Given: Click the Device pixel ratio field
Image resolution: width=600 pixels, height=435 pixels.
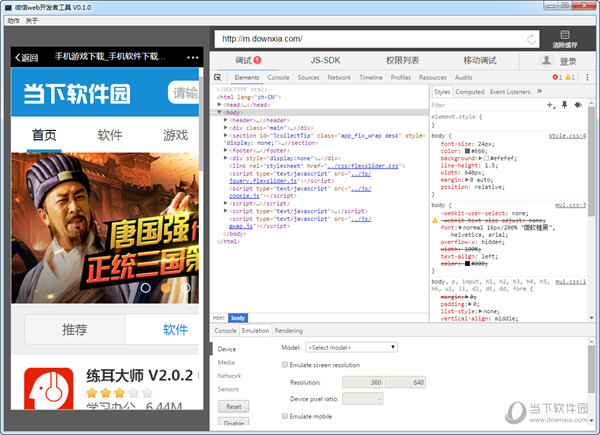Looking at the screenshot, I should pos(363,399).
